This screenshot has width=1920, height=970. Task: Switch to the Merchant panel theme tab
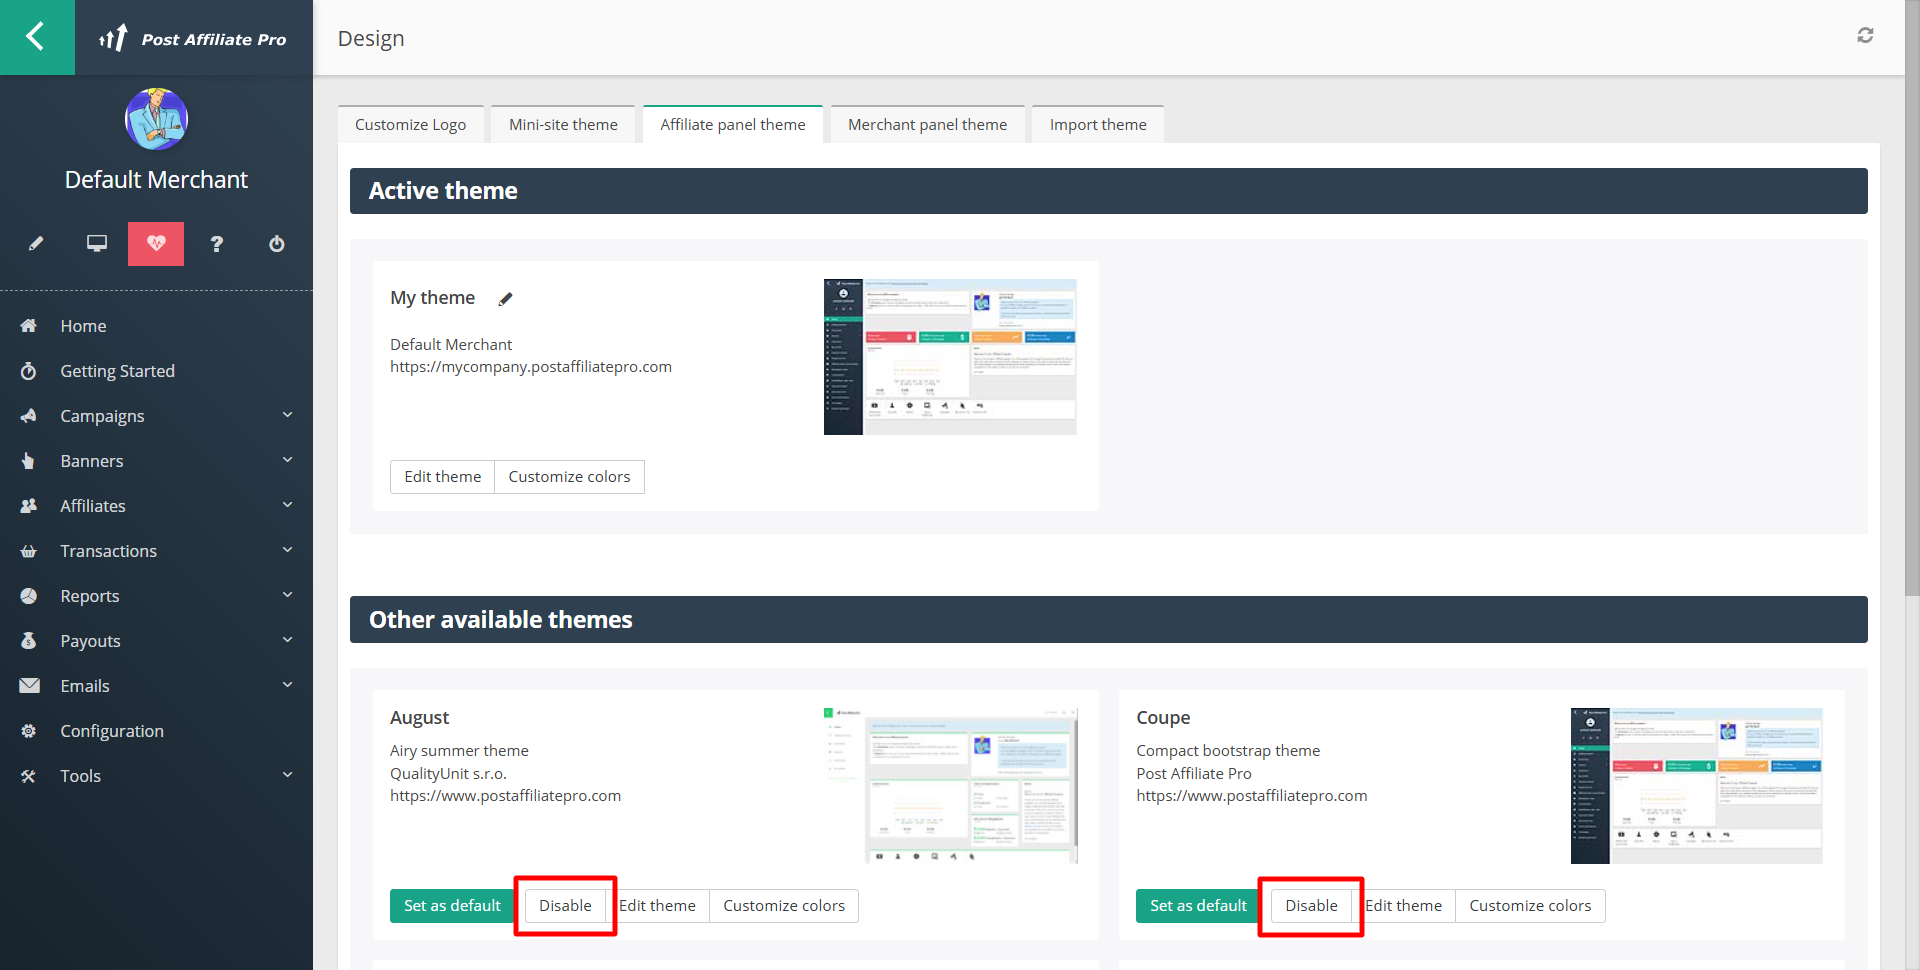pos(927,125)
